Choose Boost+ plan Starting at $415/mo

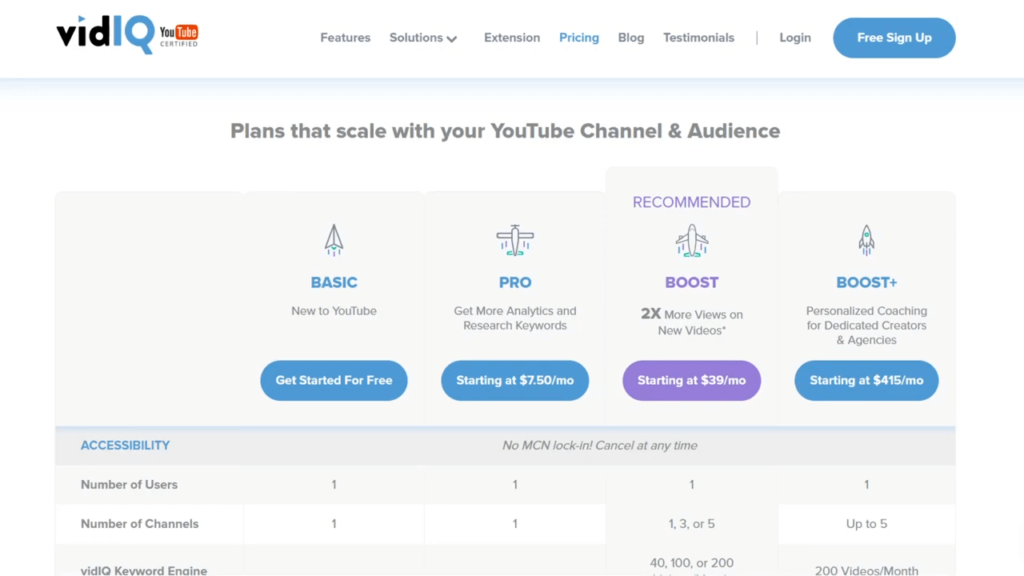867,380
